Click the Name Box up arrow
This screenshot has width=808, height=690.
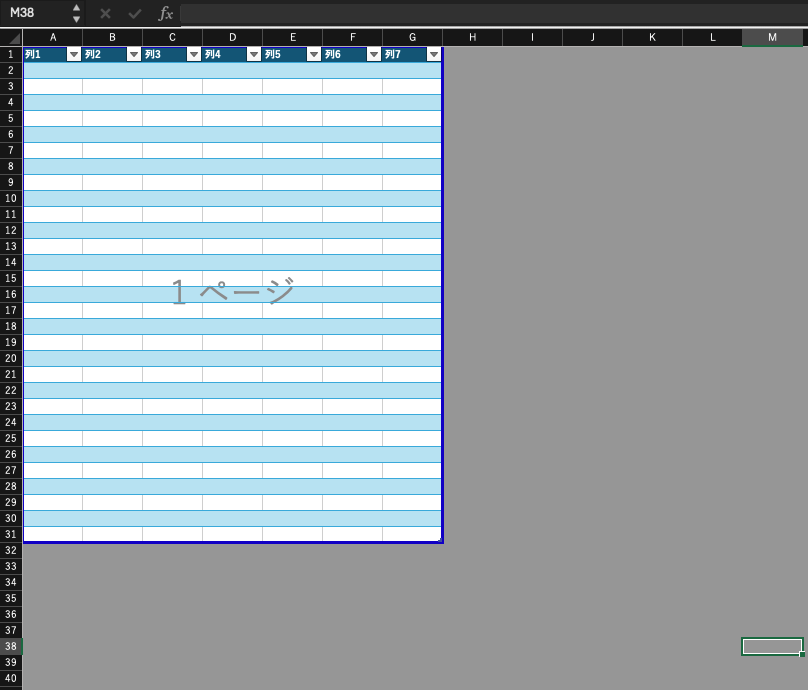click(77, 8)
